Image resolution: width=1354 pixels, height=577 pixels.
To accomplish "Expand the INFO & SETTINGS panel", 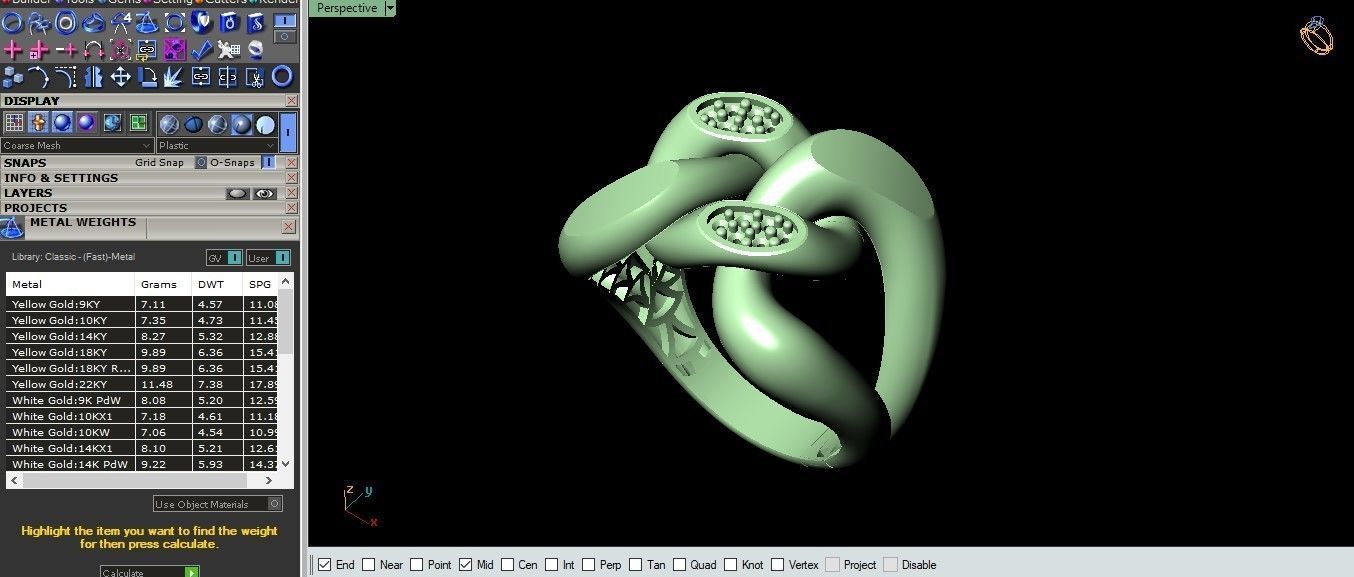I will coord(60,178).
